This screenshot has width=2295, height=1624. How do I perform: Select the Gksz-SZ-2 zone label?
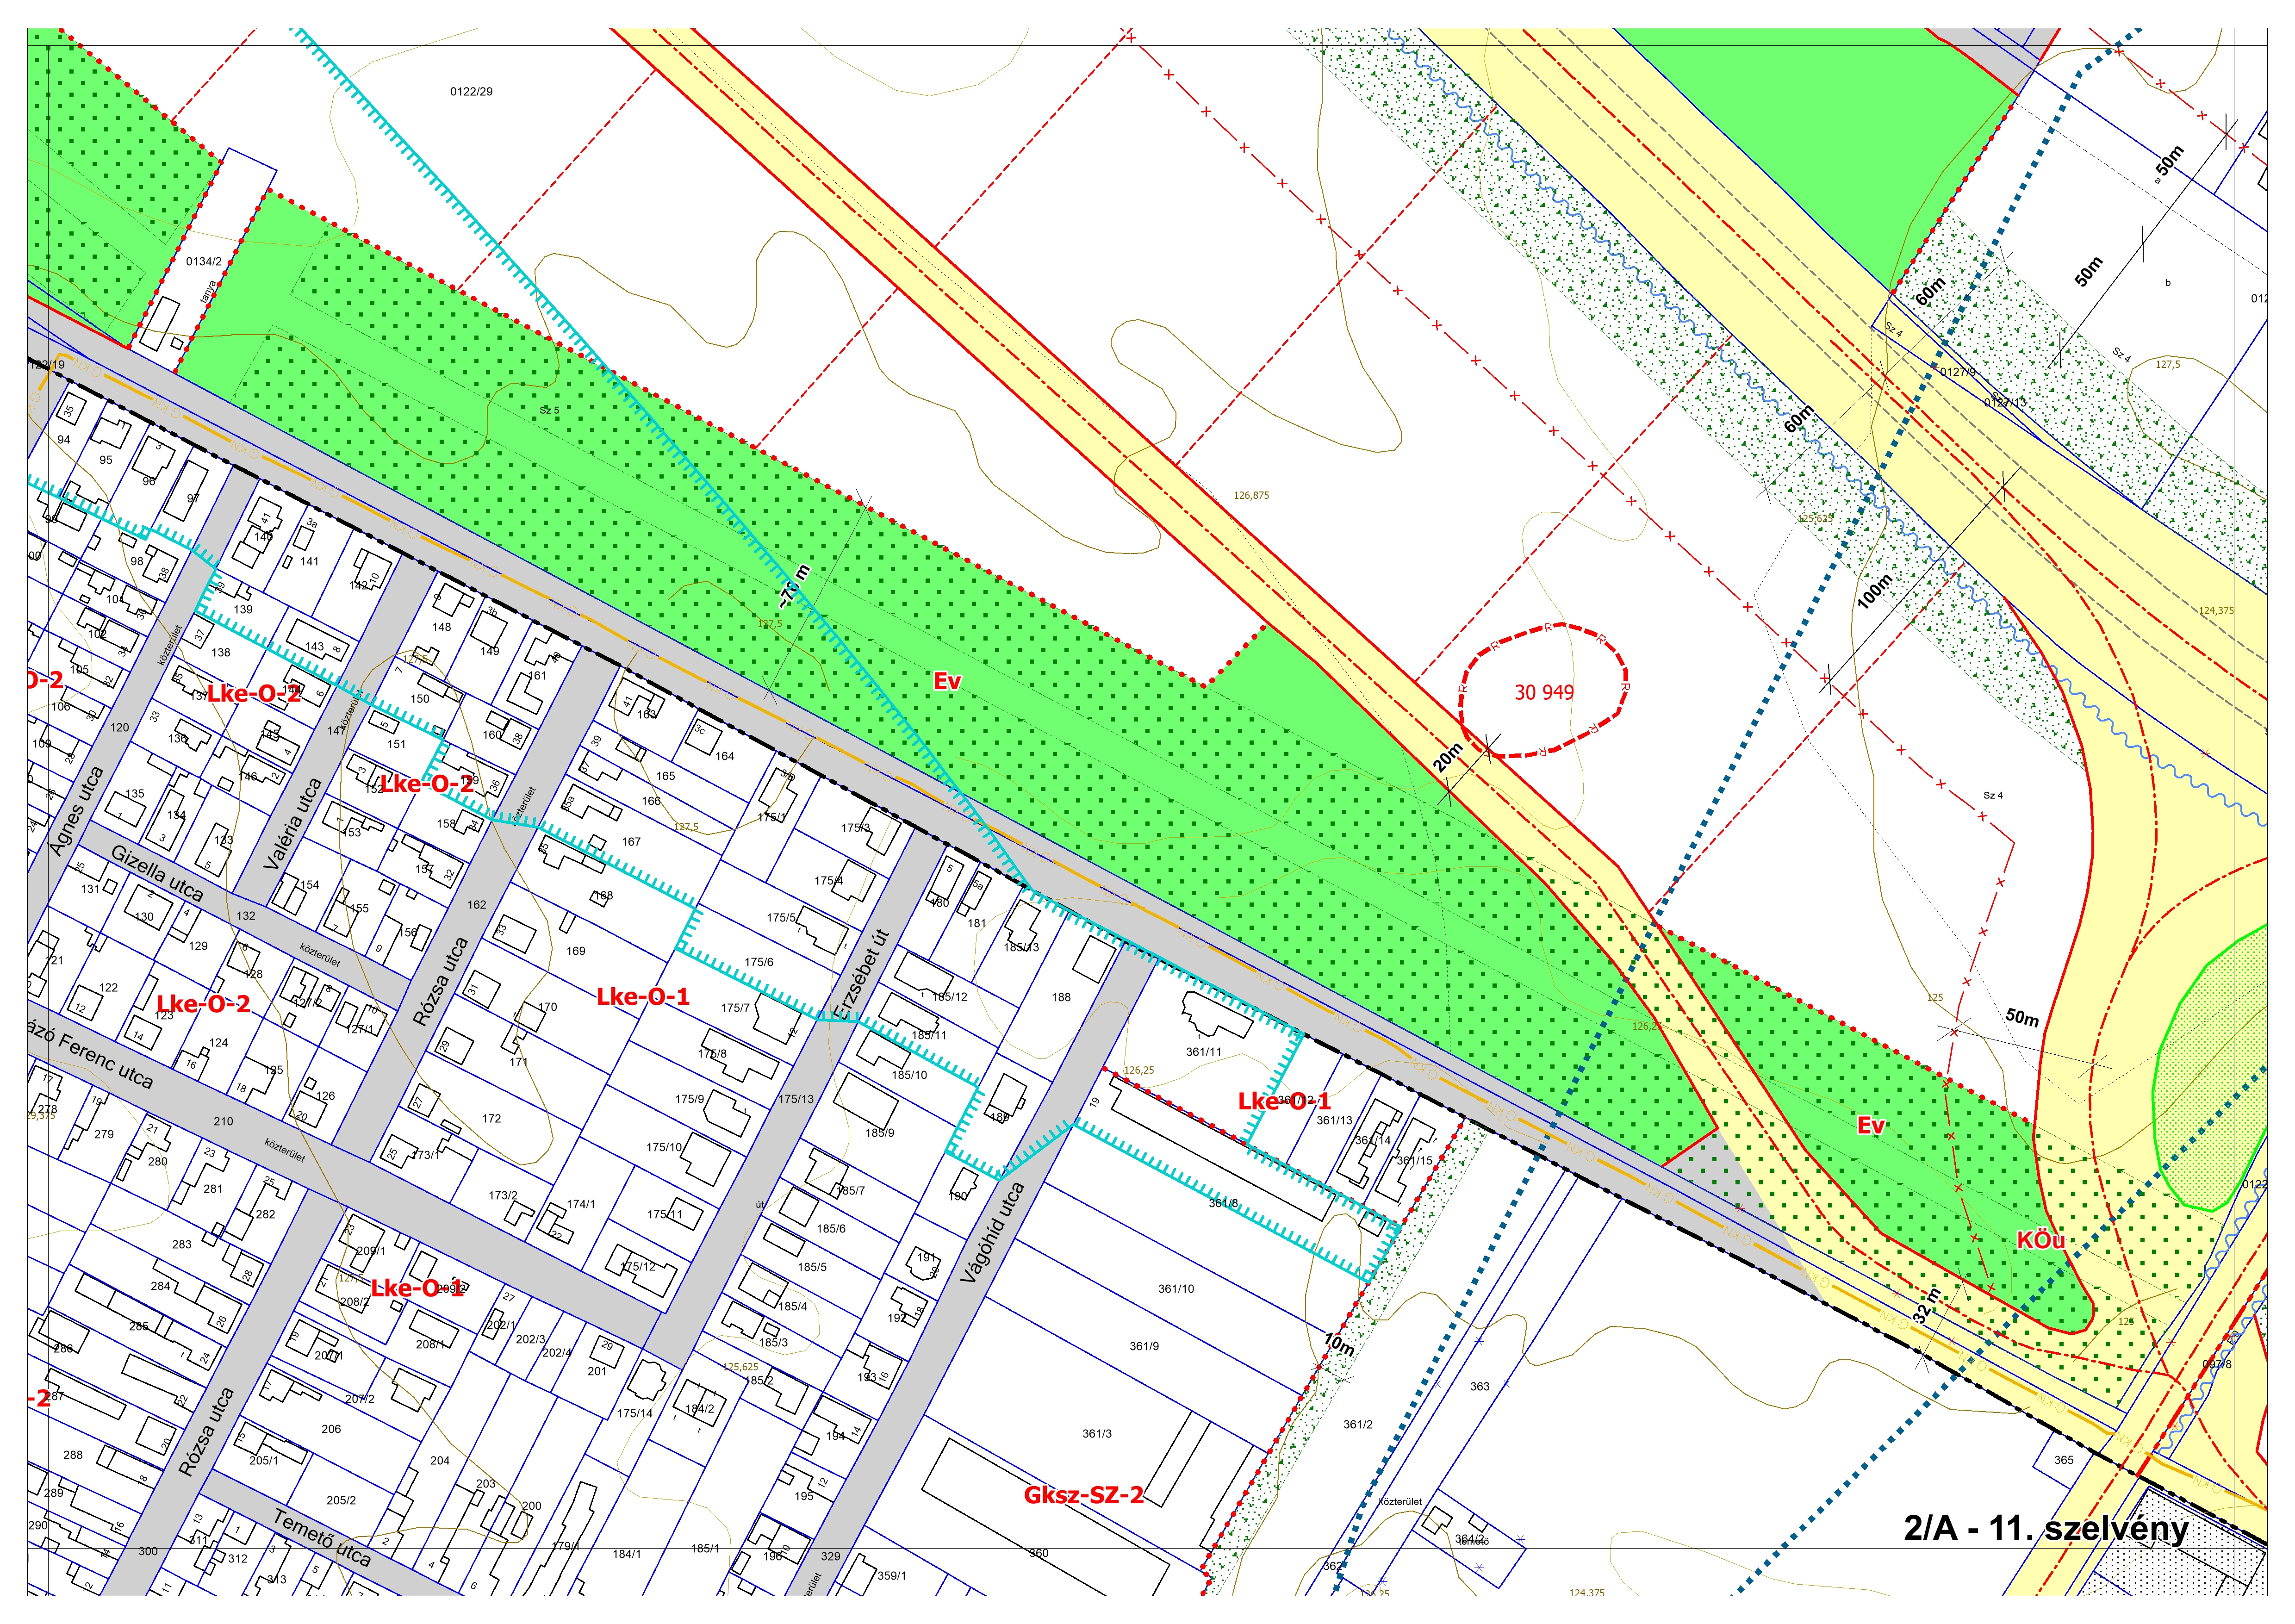(x=1083, y=1496)
